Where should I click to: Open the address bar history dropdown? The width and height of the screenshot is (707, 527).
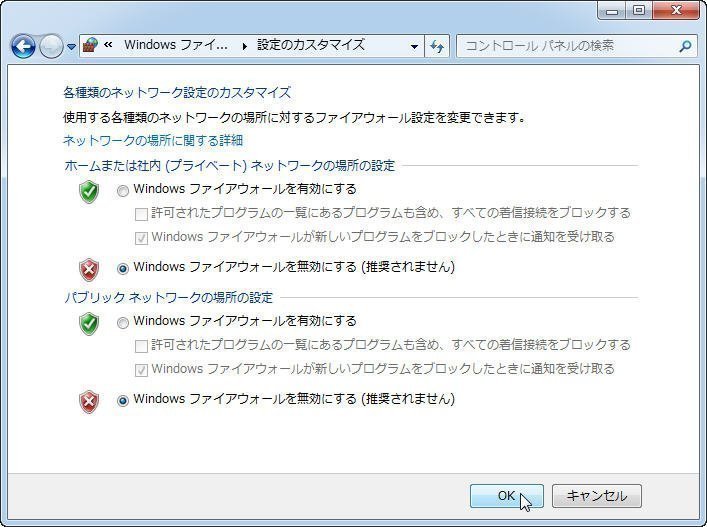pos(414,46)
